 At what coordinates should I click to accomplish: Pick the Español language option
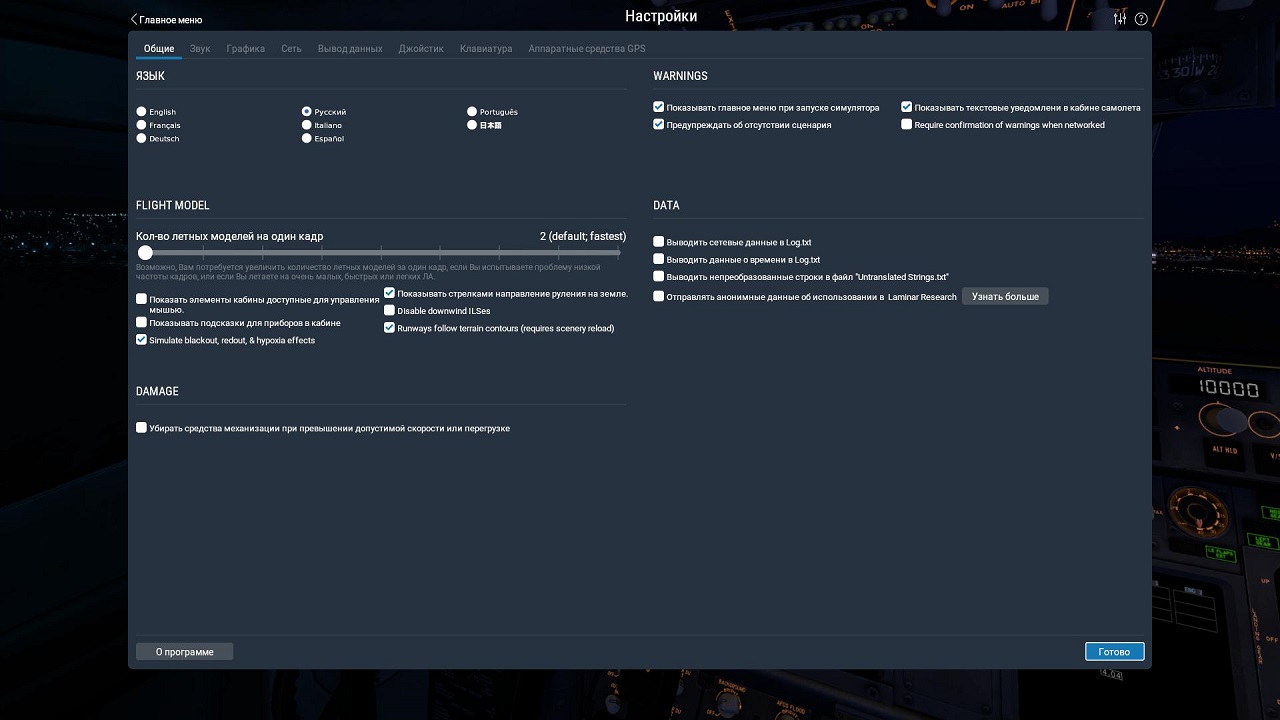[307, 139]
